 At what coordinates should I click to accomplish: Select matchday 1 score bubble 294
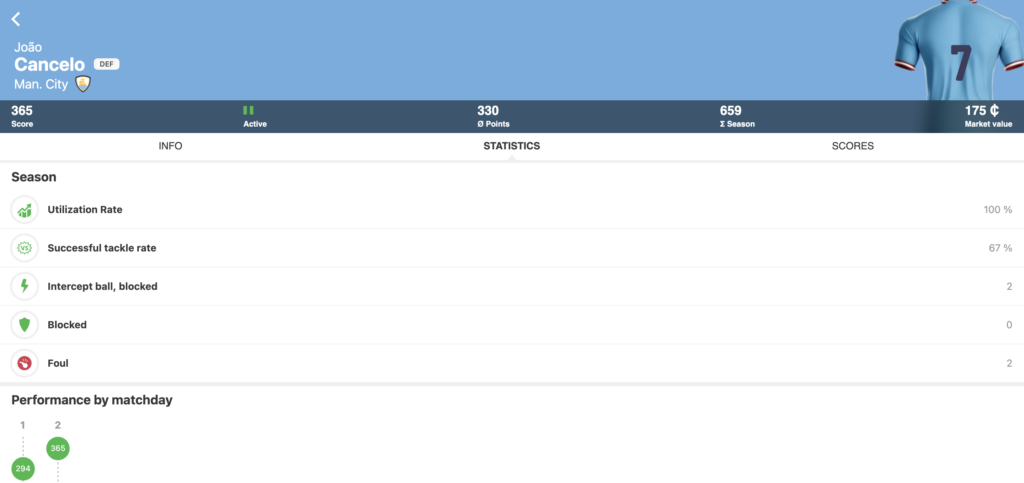click(23, 468)
